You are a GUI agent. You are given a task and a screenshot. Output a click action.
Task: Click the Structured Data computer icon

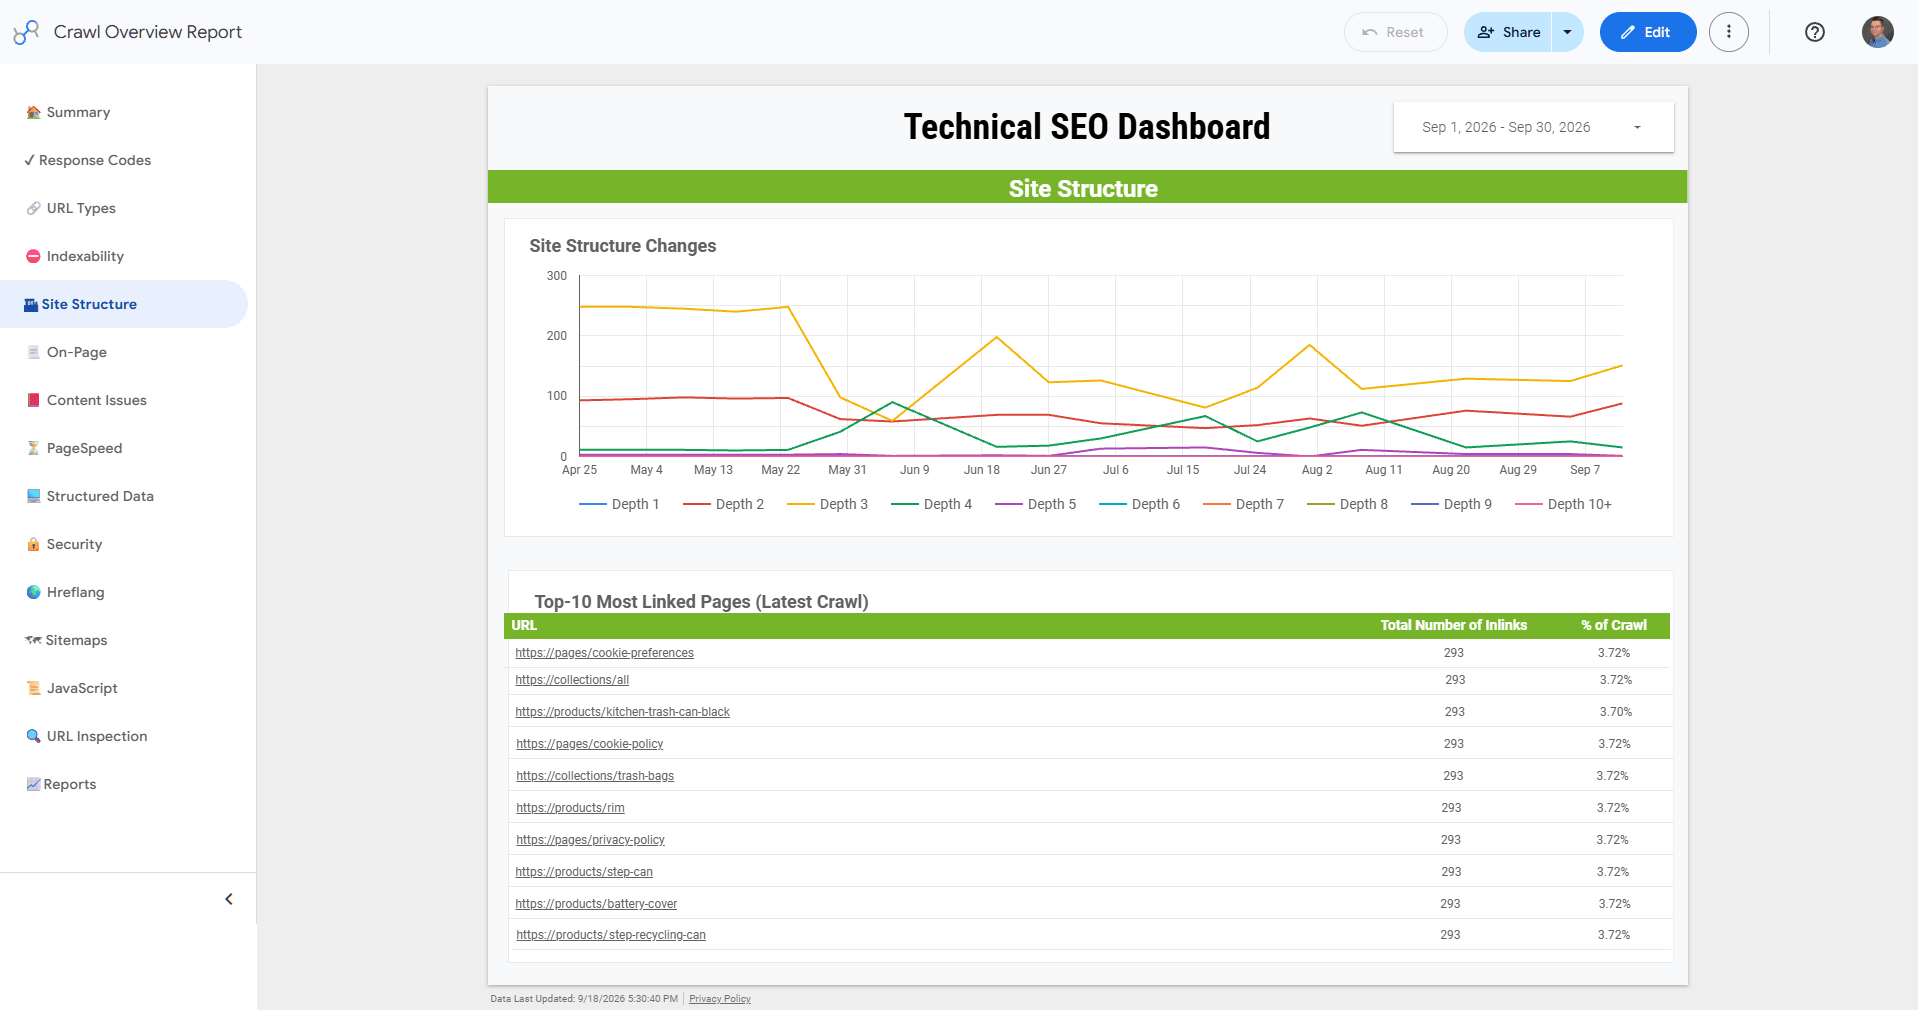33,496
